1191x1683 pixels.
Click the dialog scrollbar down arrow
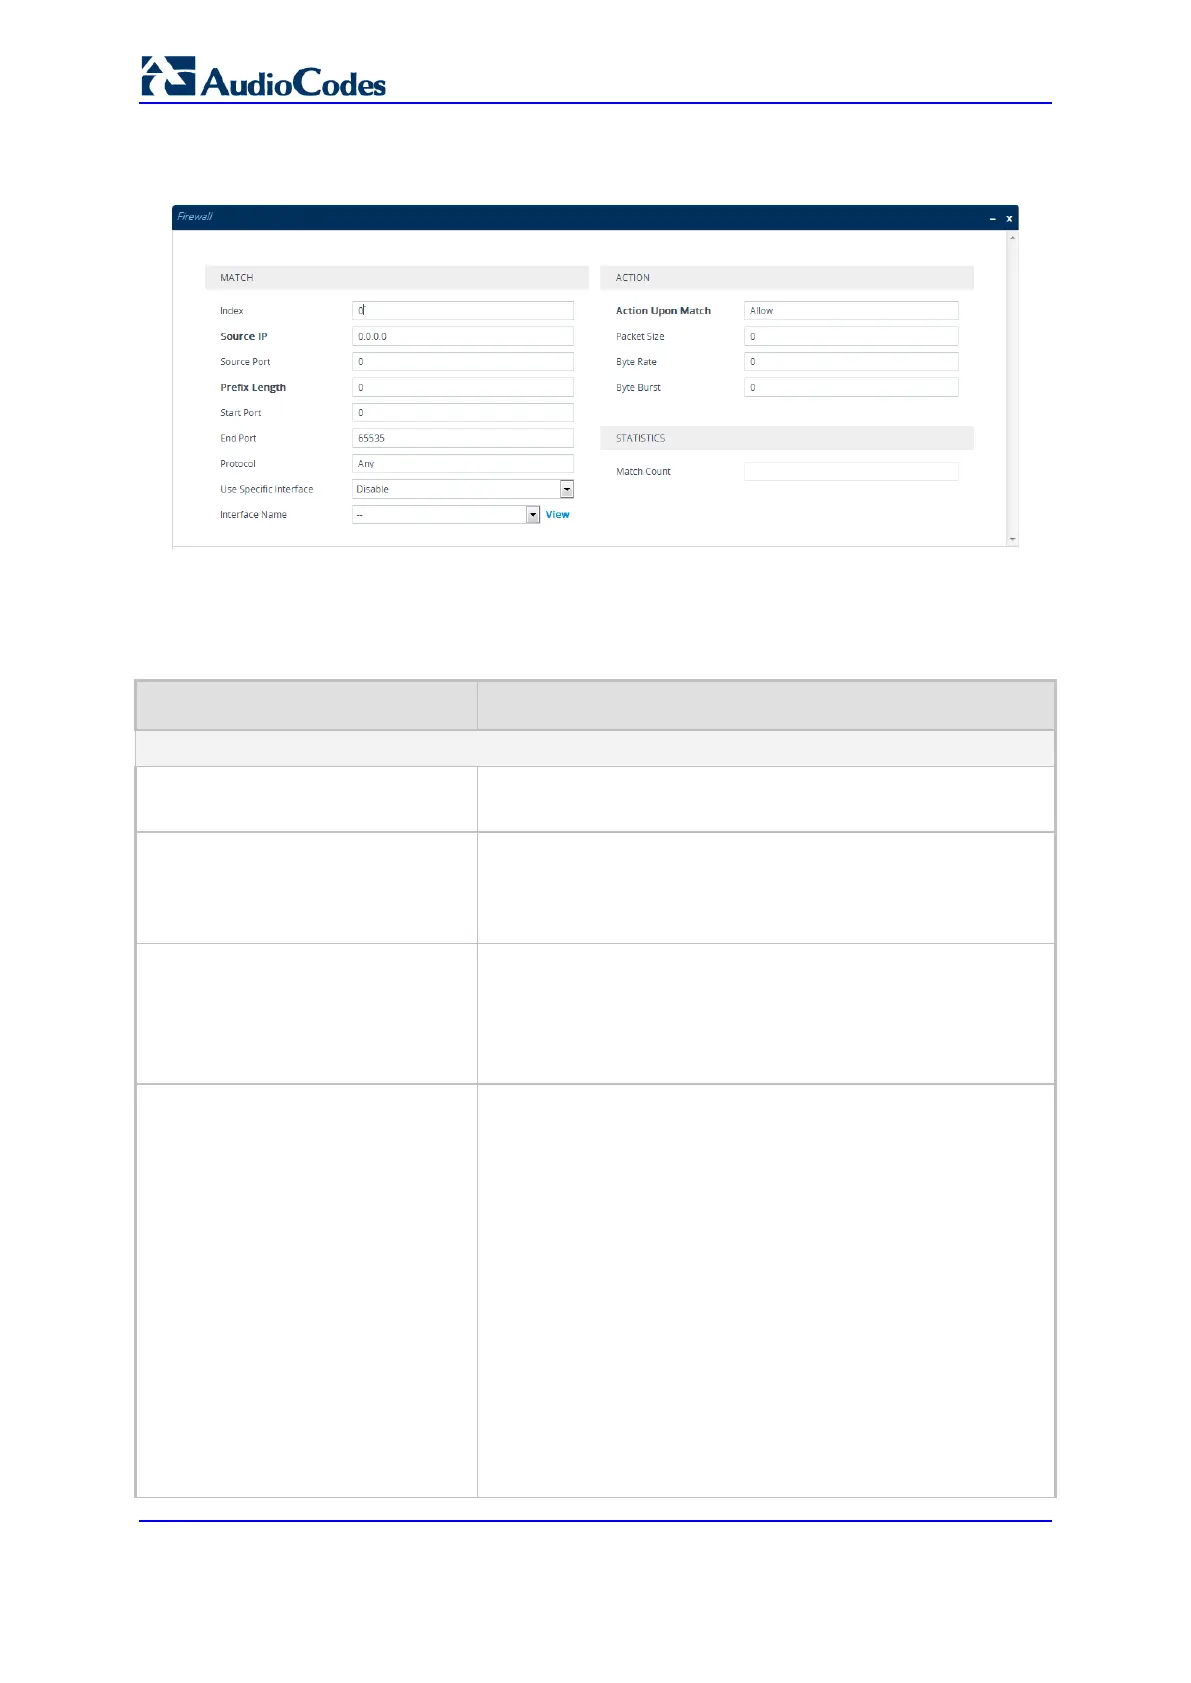click(1013, 540)
